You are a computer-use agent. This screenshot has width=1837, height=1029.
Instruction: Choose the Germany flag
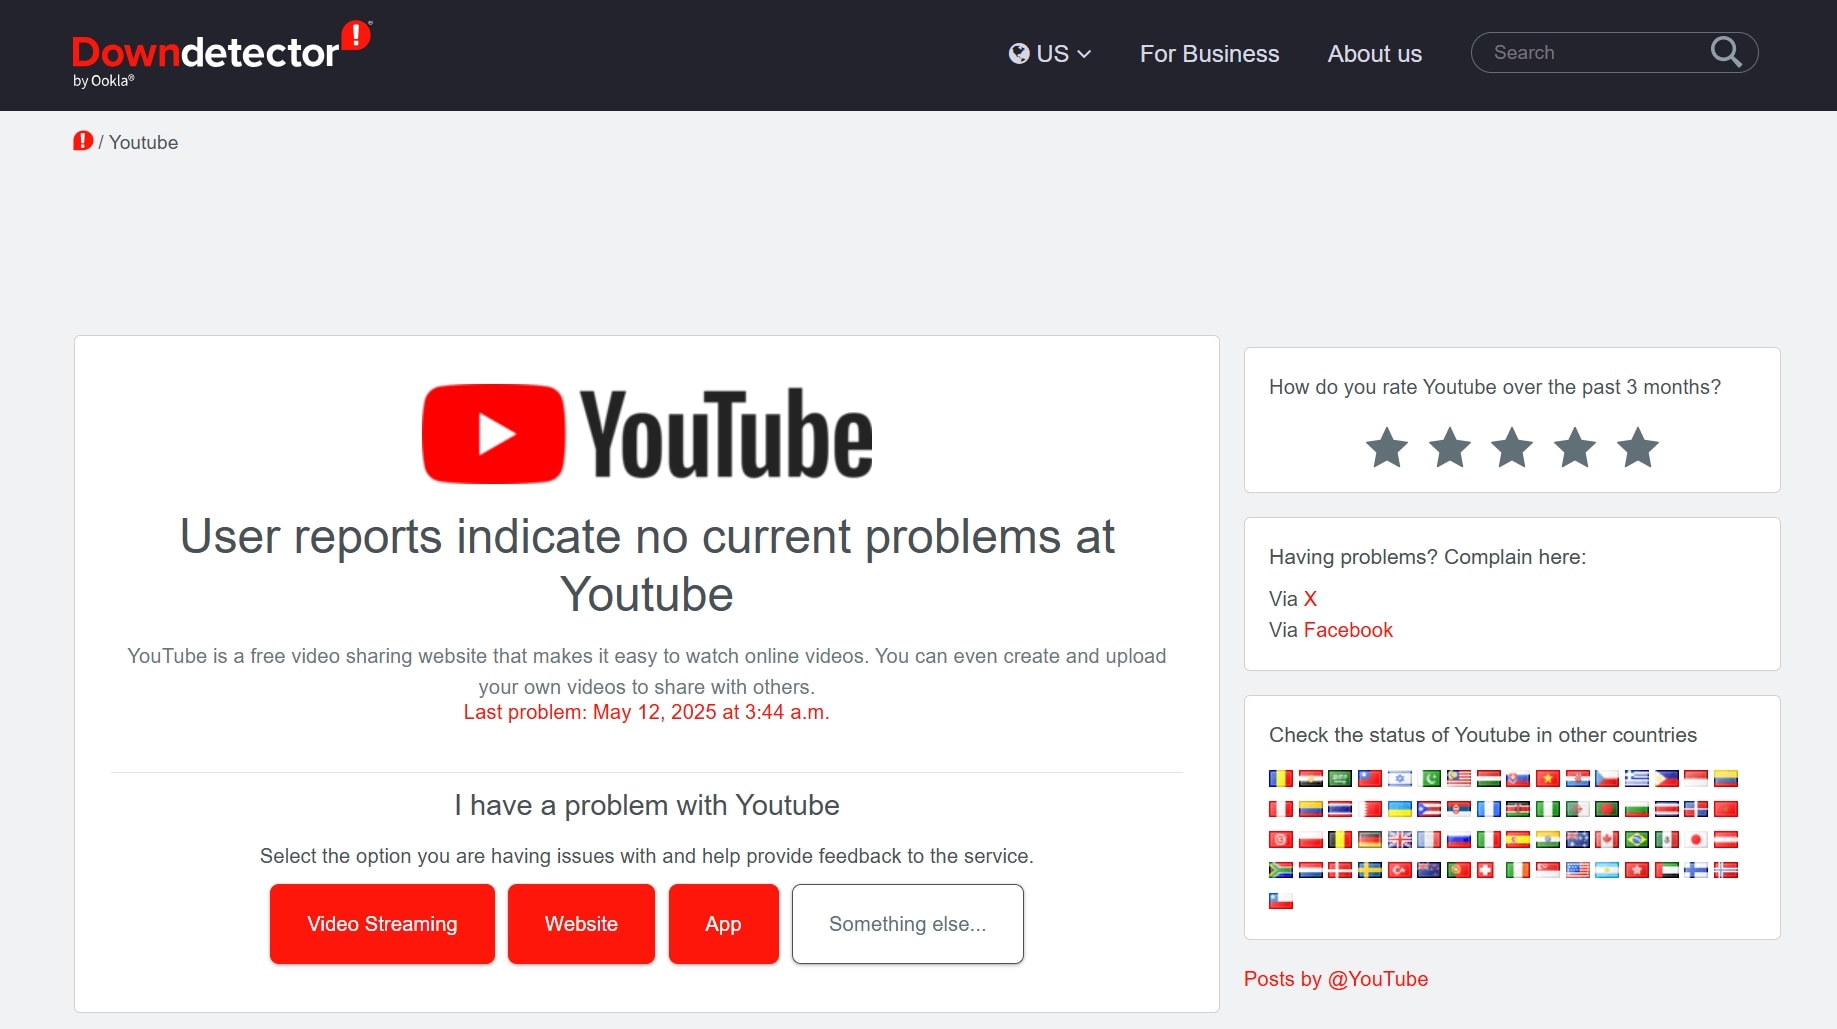(x=1370, y=839)
